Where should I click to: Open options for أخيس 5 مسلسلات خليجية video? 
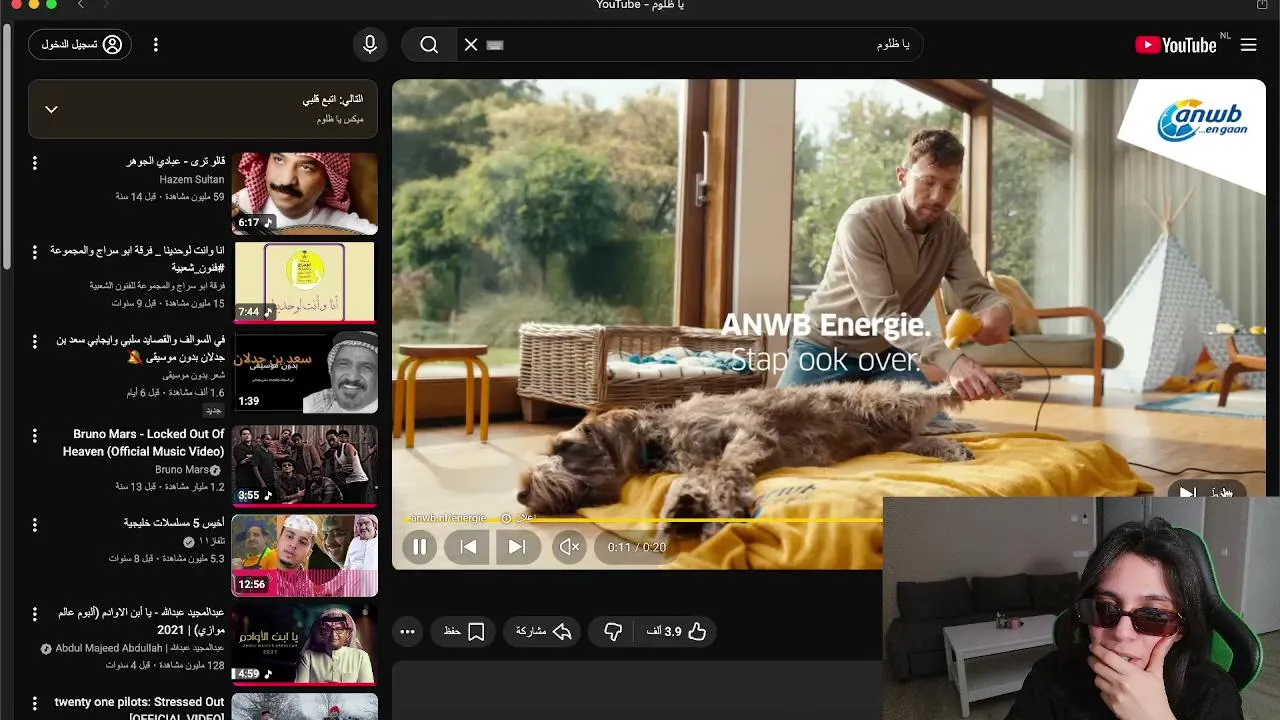tap(34, 525)
